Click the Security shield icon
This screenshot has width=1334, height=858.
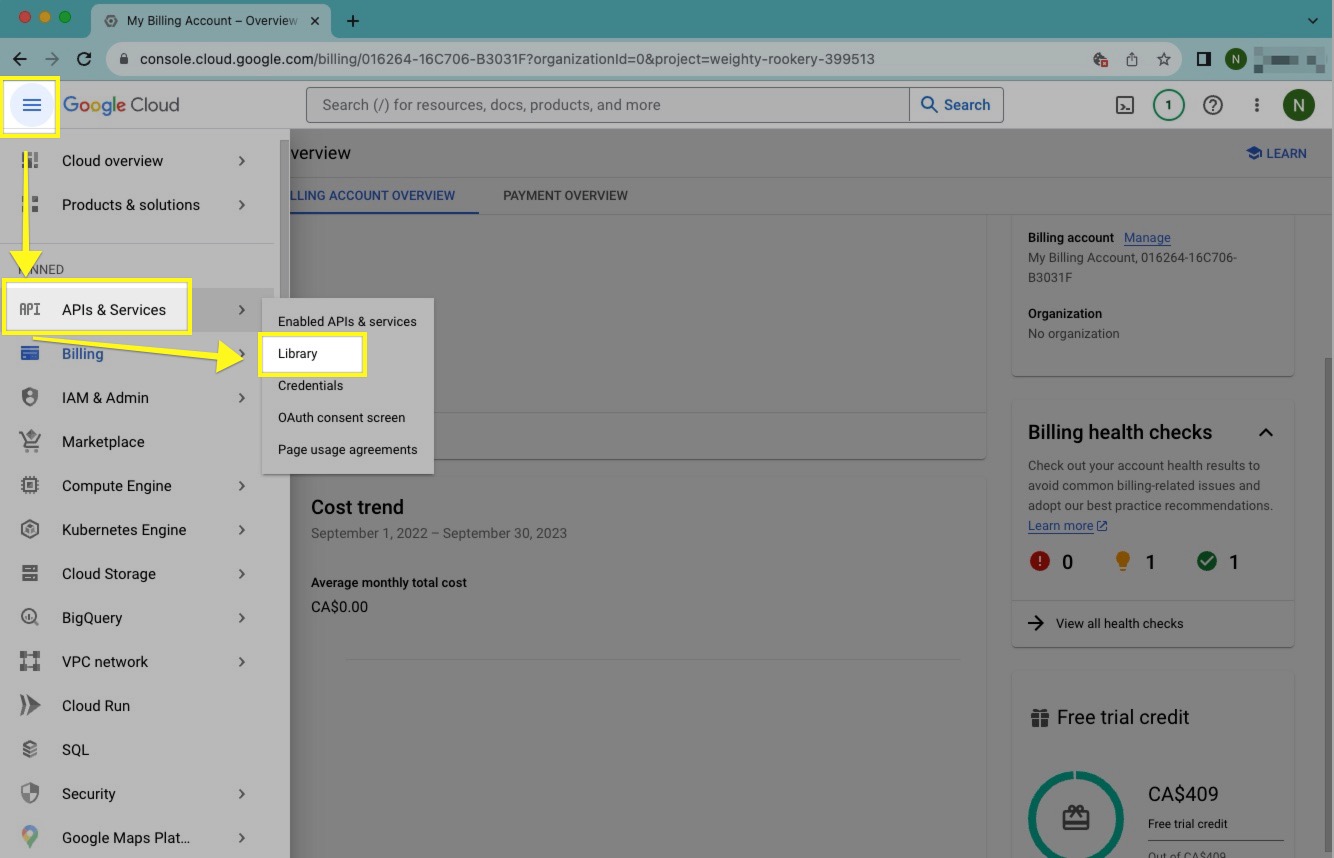(30, 794)
